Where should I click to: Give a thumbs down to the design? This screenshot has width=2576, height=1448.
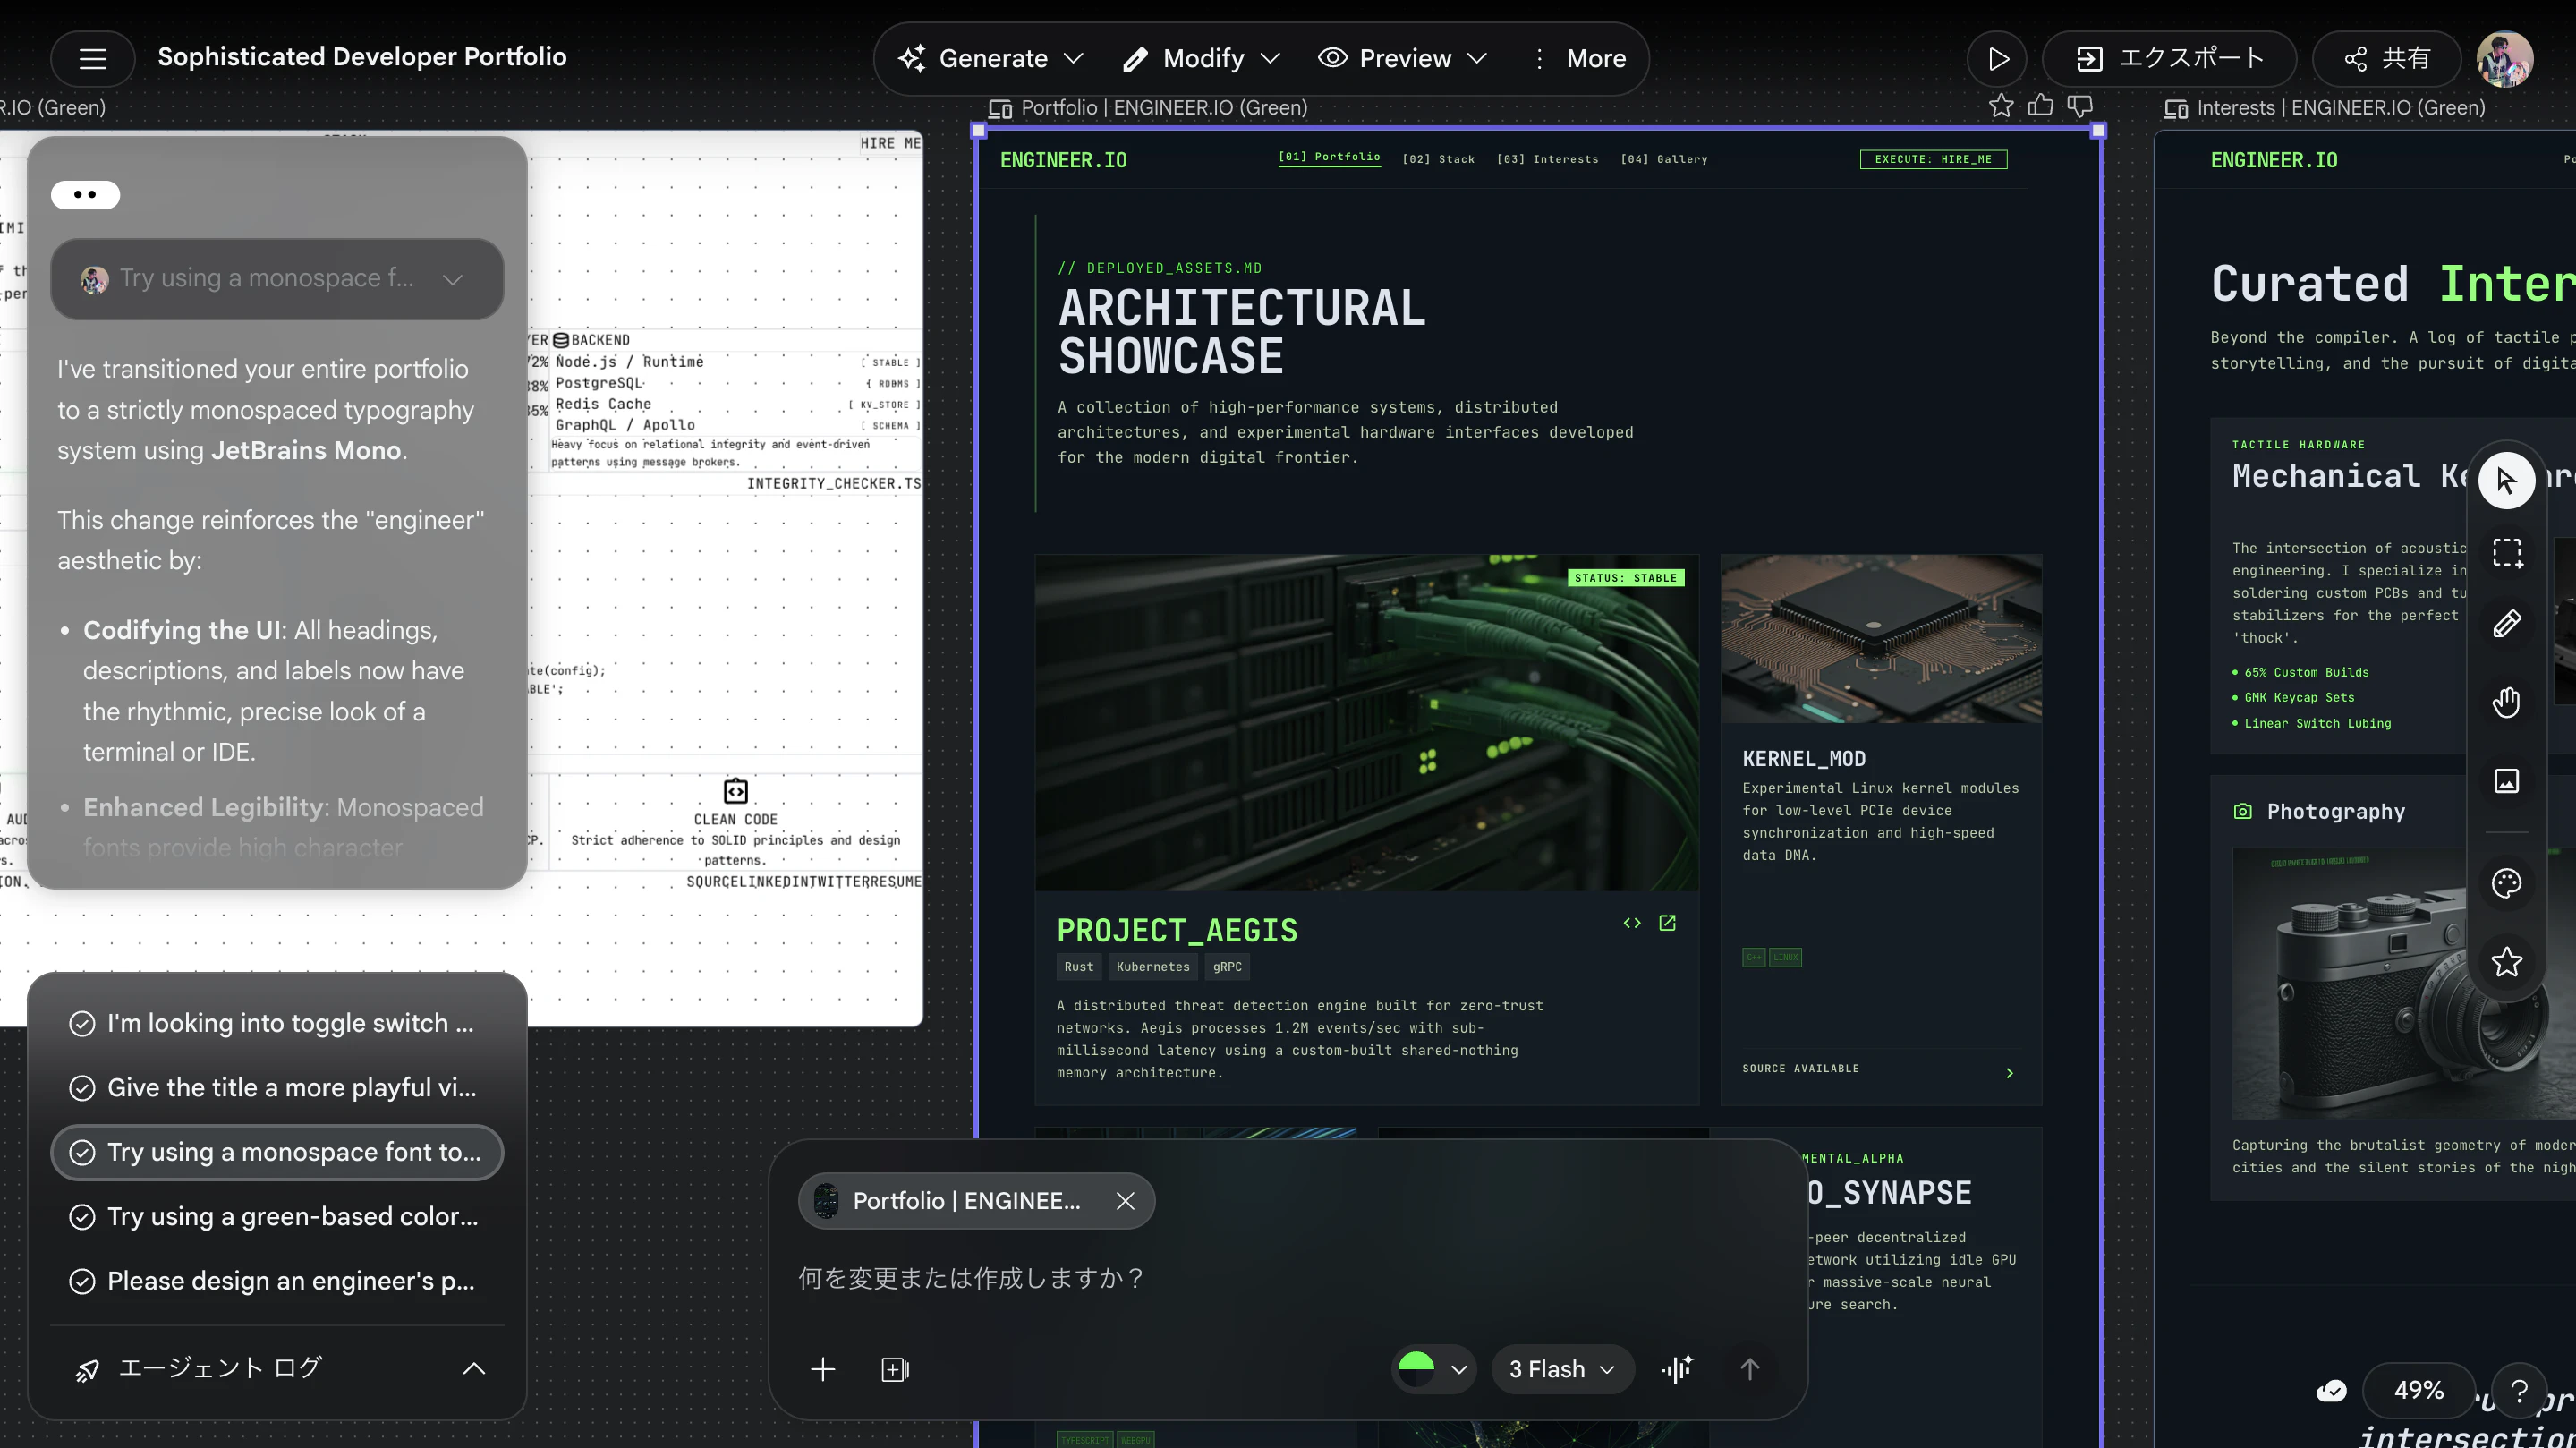click(2080, 106)
